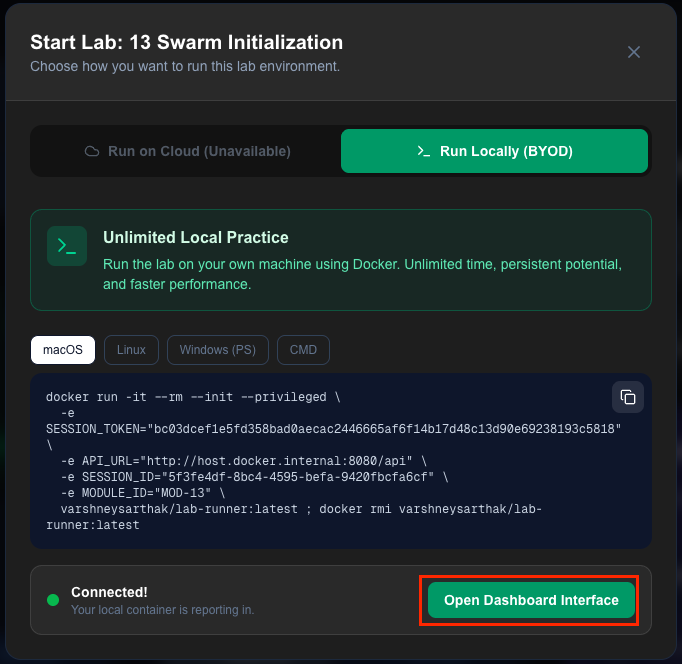
Task: Select the Run Locally (BYOD) option
Action: pos(494,151)
